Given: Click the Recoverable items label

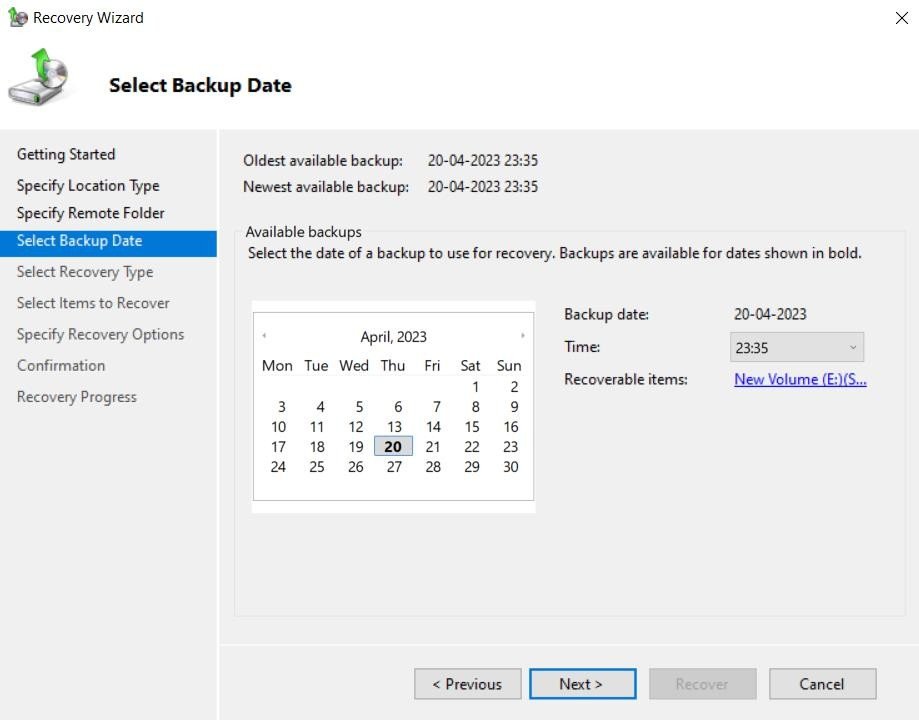Looking at the screenshot, I should (x=626, y=379).
